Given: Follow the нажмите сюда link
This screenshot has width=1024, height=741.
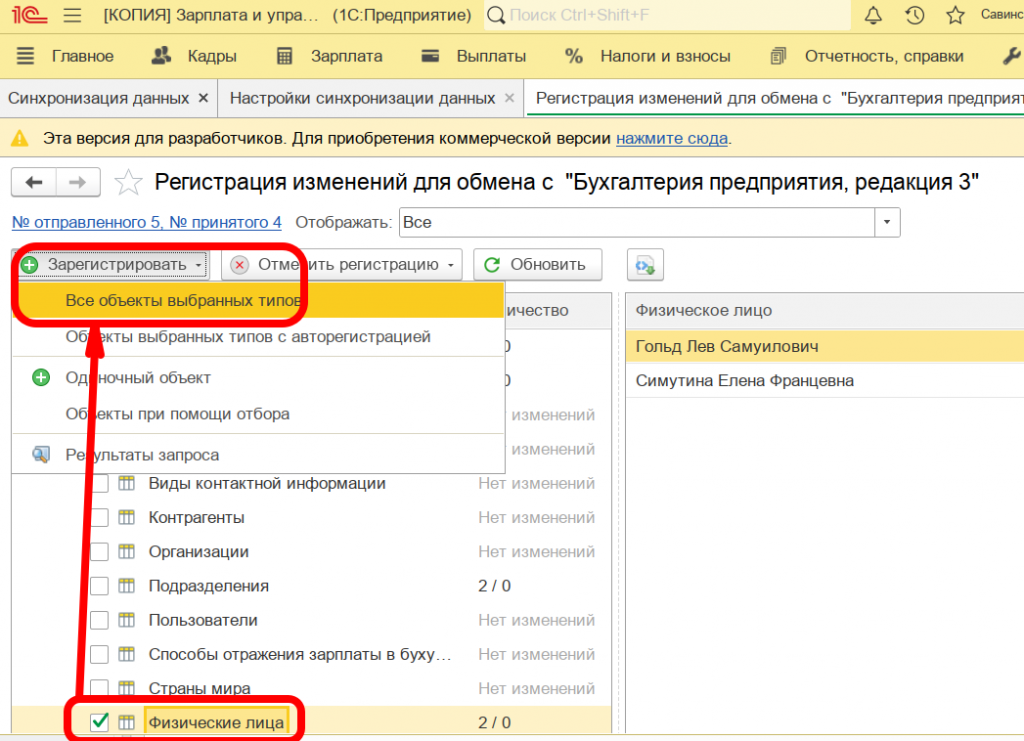Looking at the screenshot, I should [x=672, y=138].
